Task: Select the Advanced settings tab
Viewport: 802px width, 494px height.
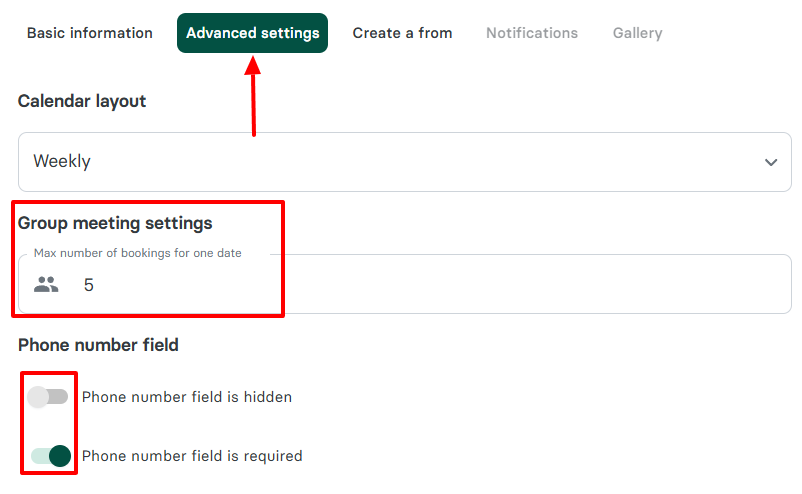Action: coord(253,33)
